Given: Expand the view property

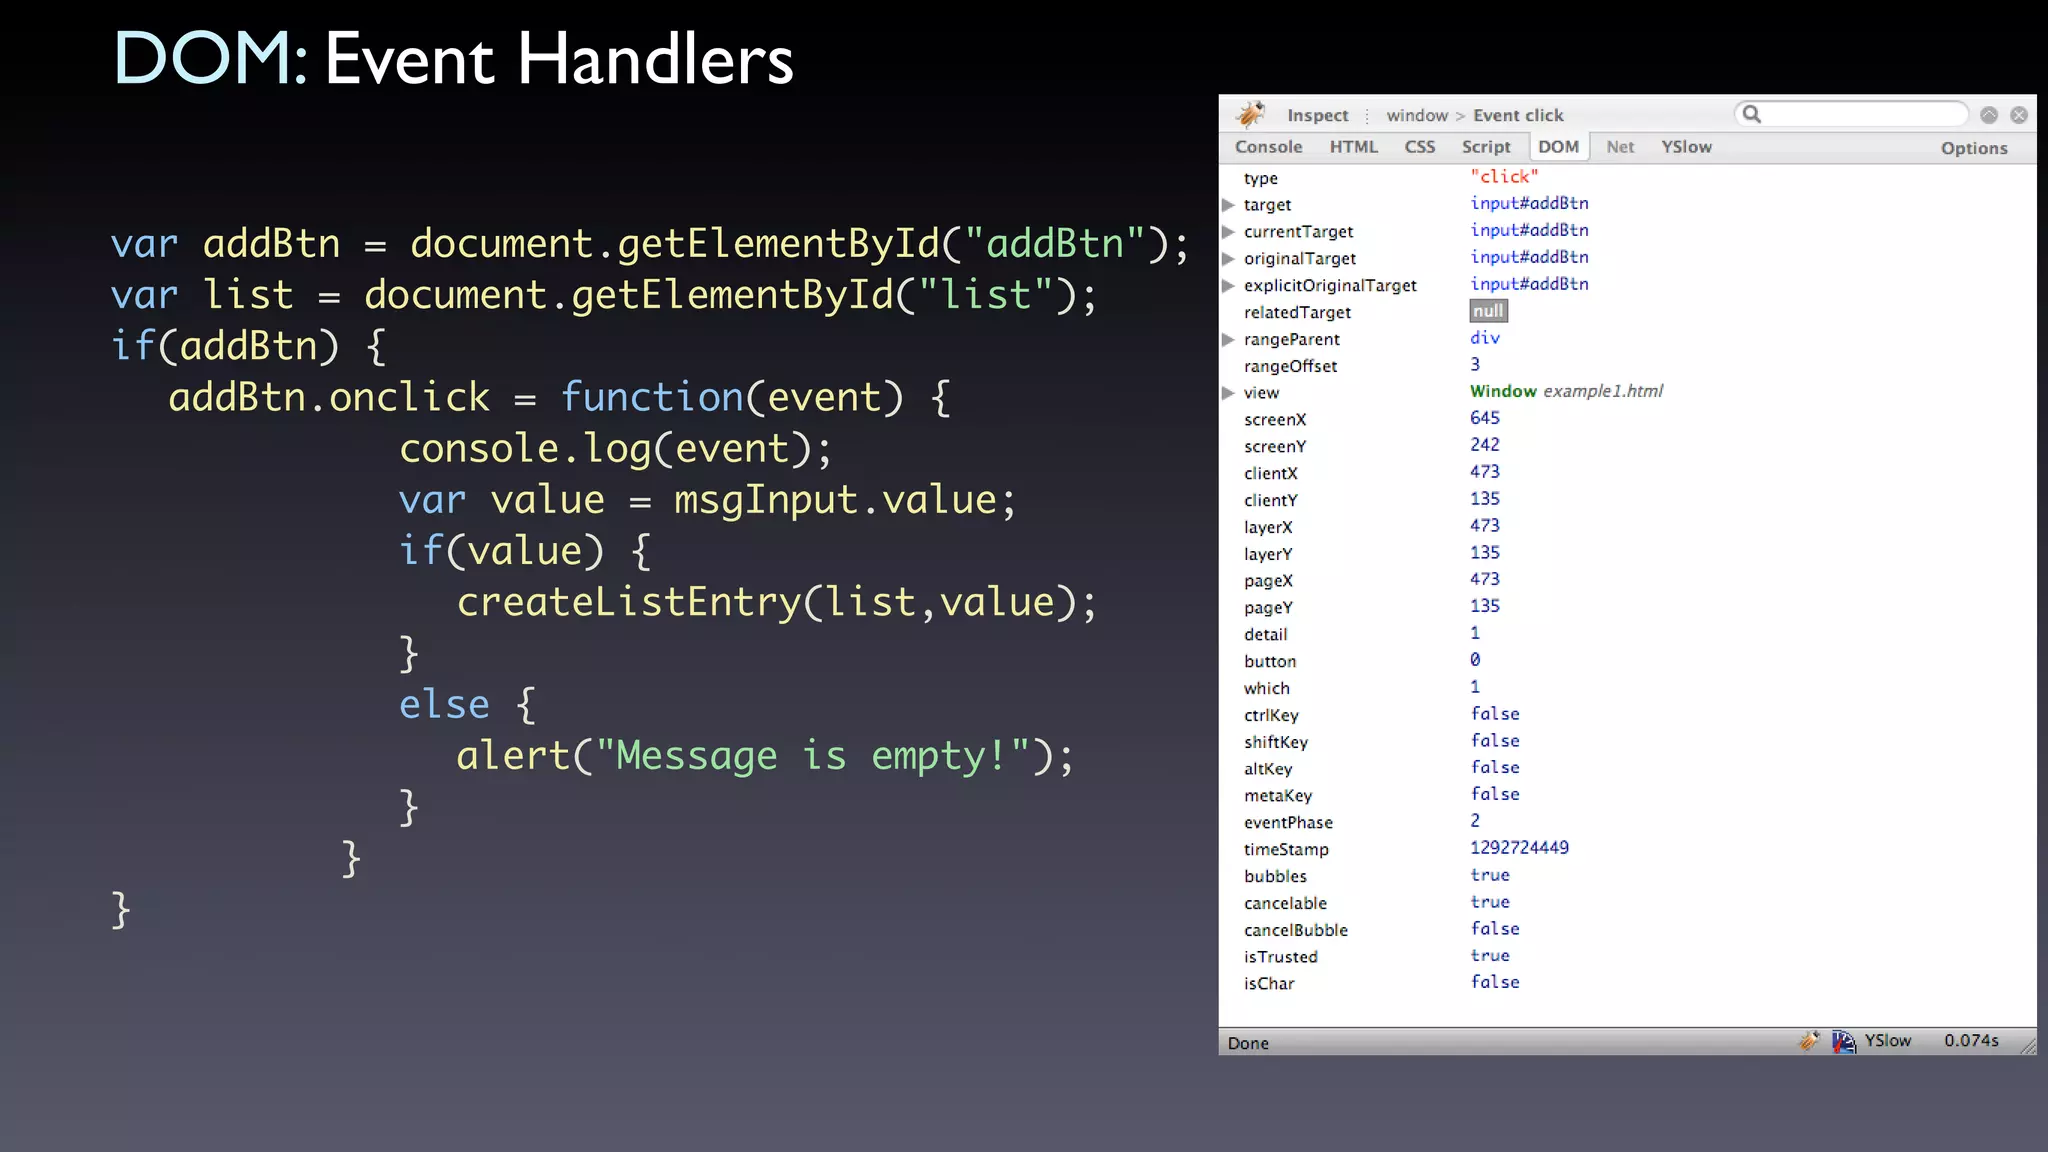Looking at the screenshot, I should coord(1228,393).
